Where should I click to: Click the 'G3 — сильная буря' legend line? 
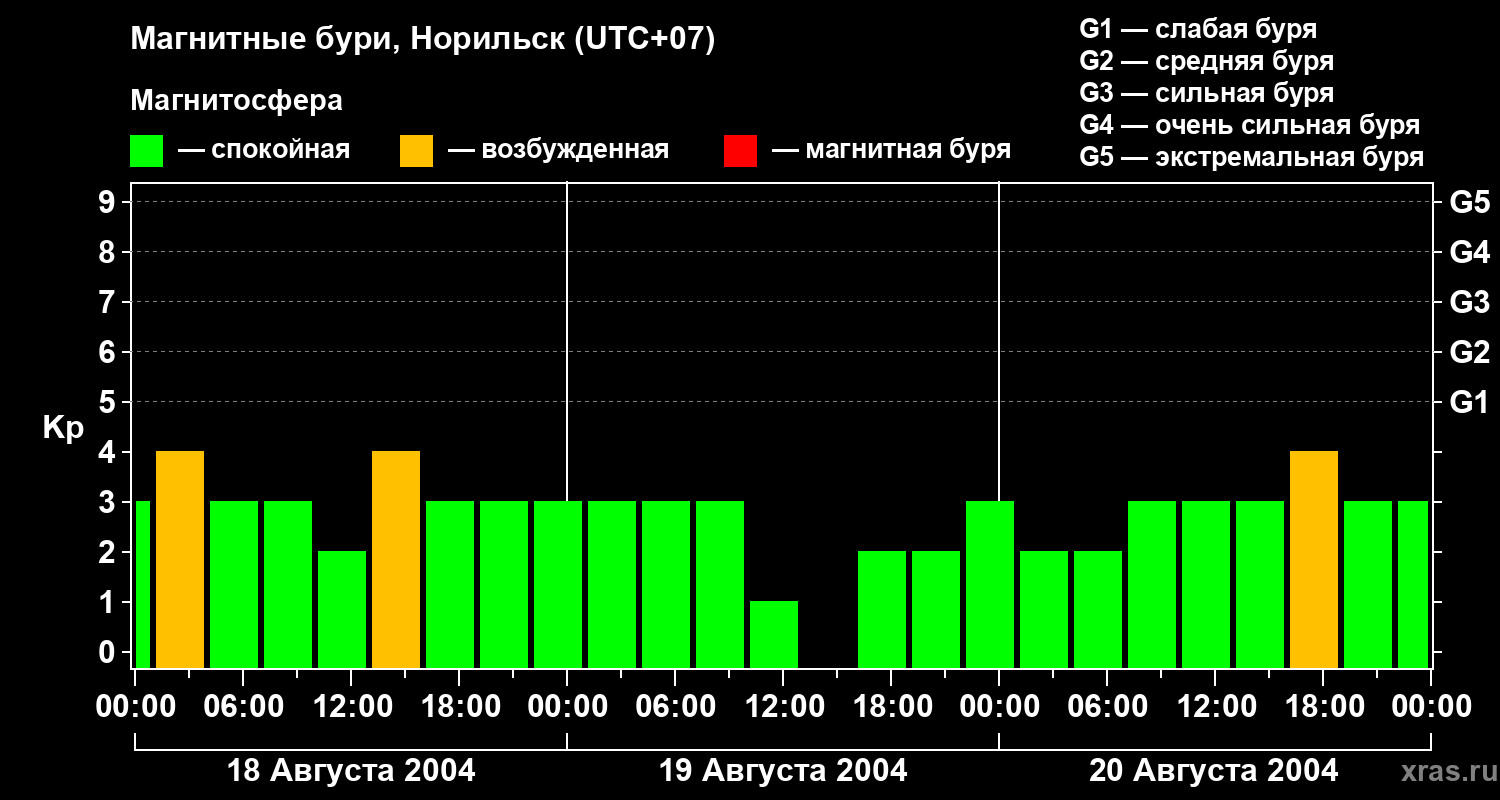pos(1207,93)
